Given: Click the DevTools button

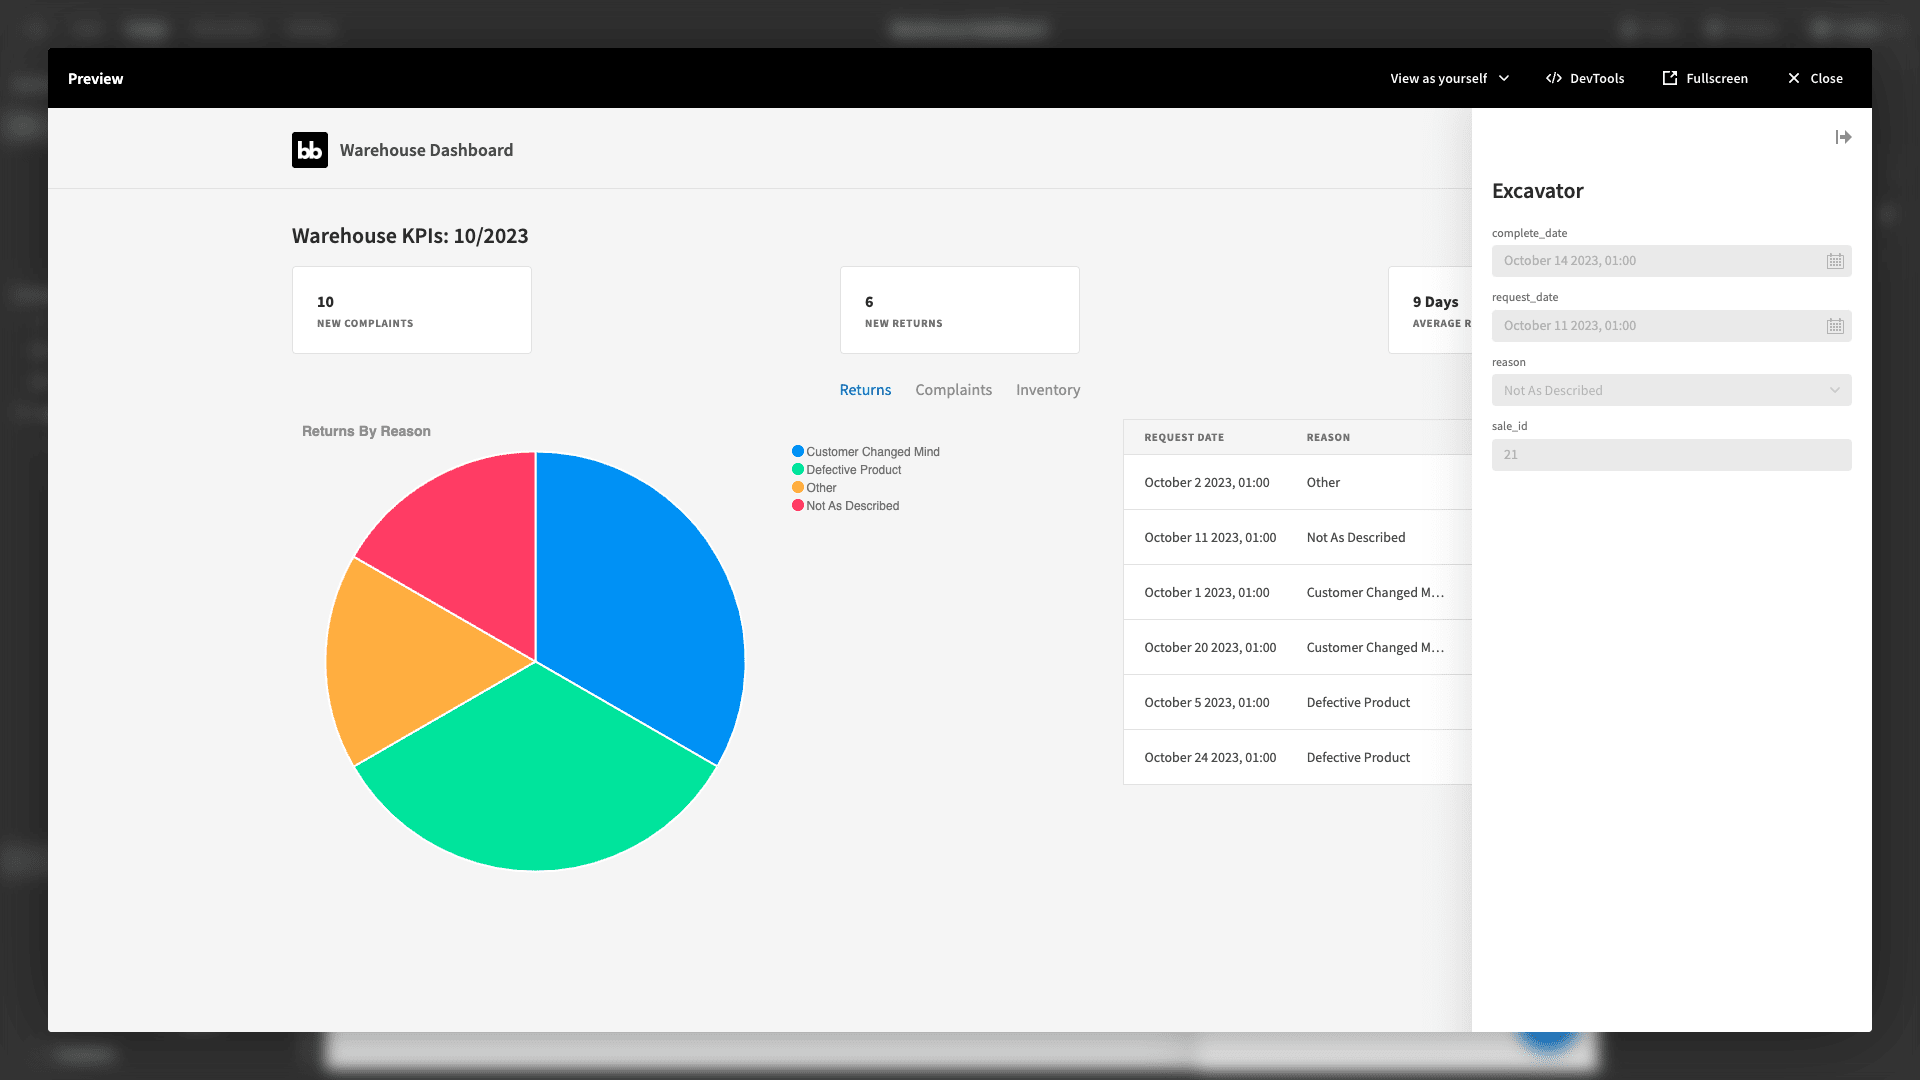Looking at the screenshot, I should (1585, 78).
